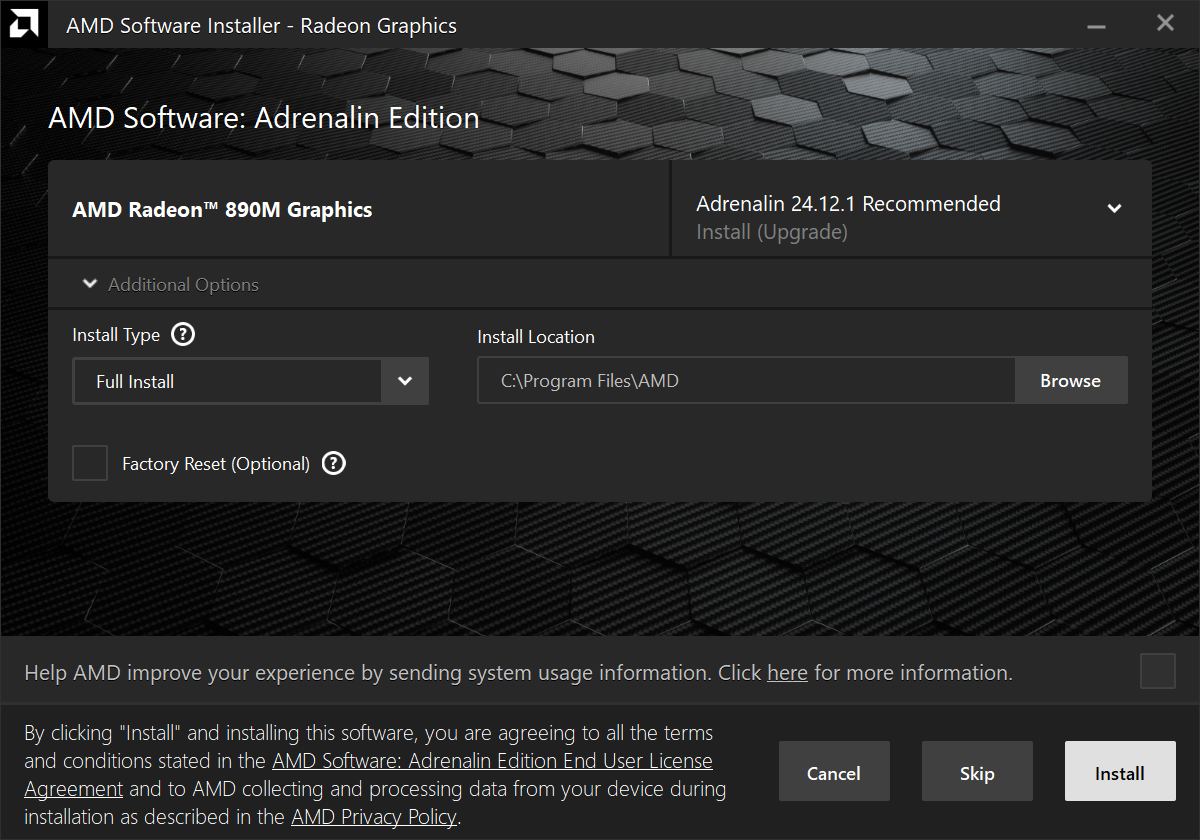The height and width of the screenshot is (840, 1200).
Task: Open the Install Type help question mark
Action: (x=182, y=334)
